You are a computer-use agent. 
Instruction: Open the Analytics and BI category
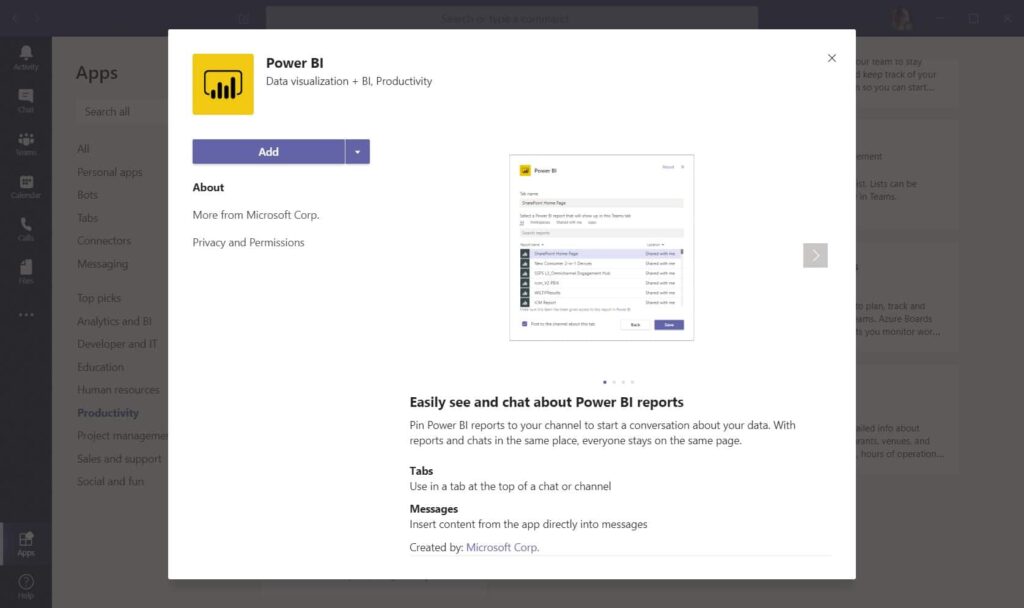tap(114, 321)
